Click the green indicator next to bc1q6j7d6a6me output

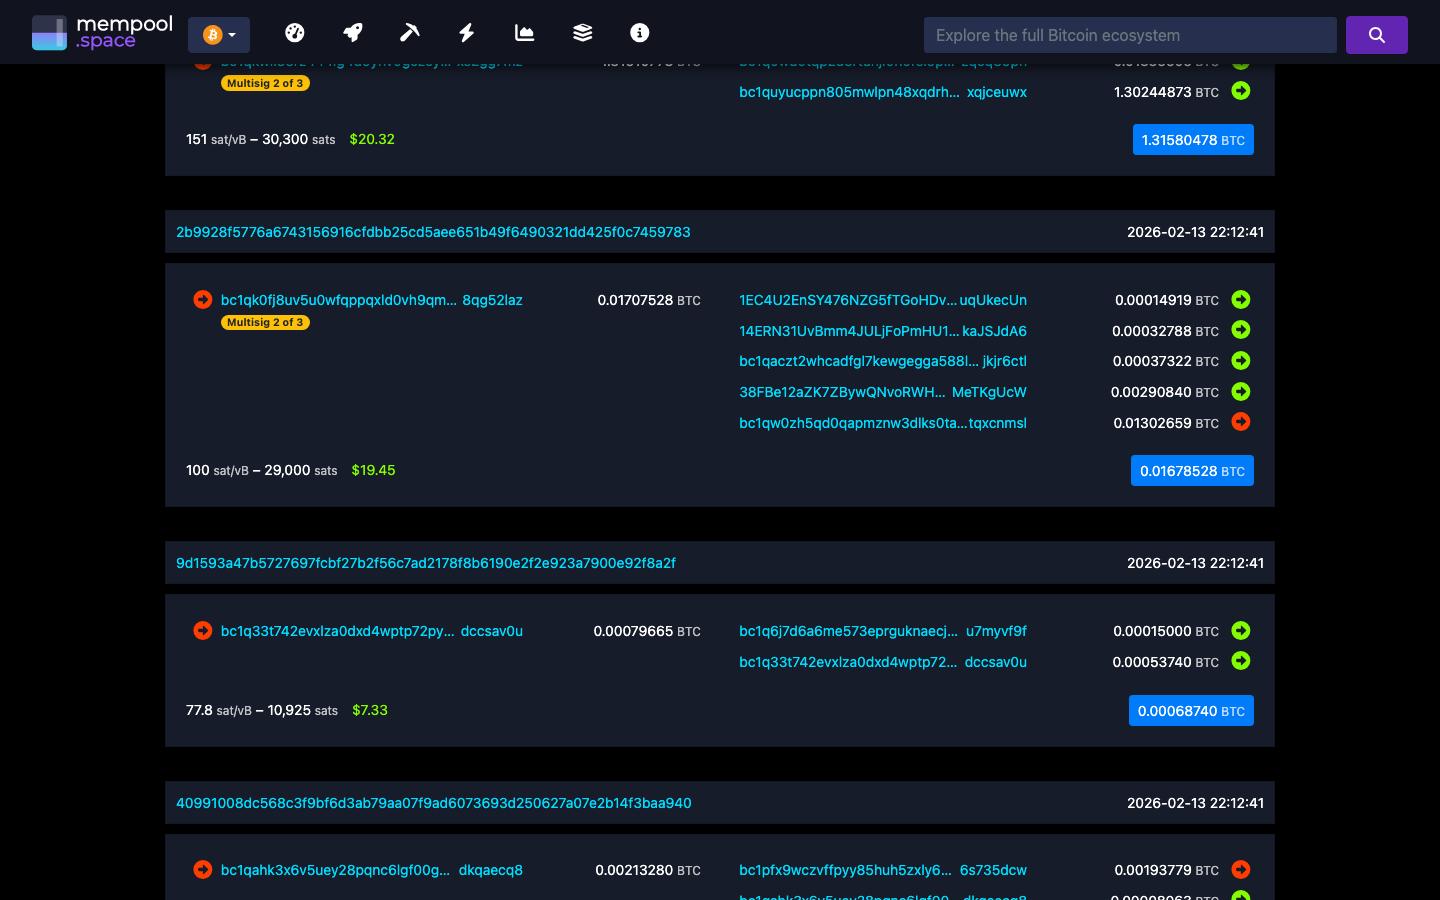[1240, 631]
